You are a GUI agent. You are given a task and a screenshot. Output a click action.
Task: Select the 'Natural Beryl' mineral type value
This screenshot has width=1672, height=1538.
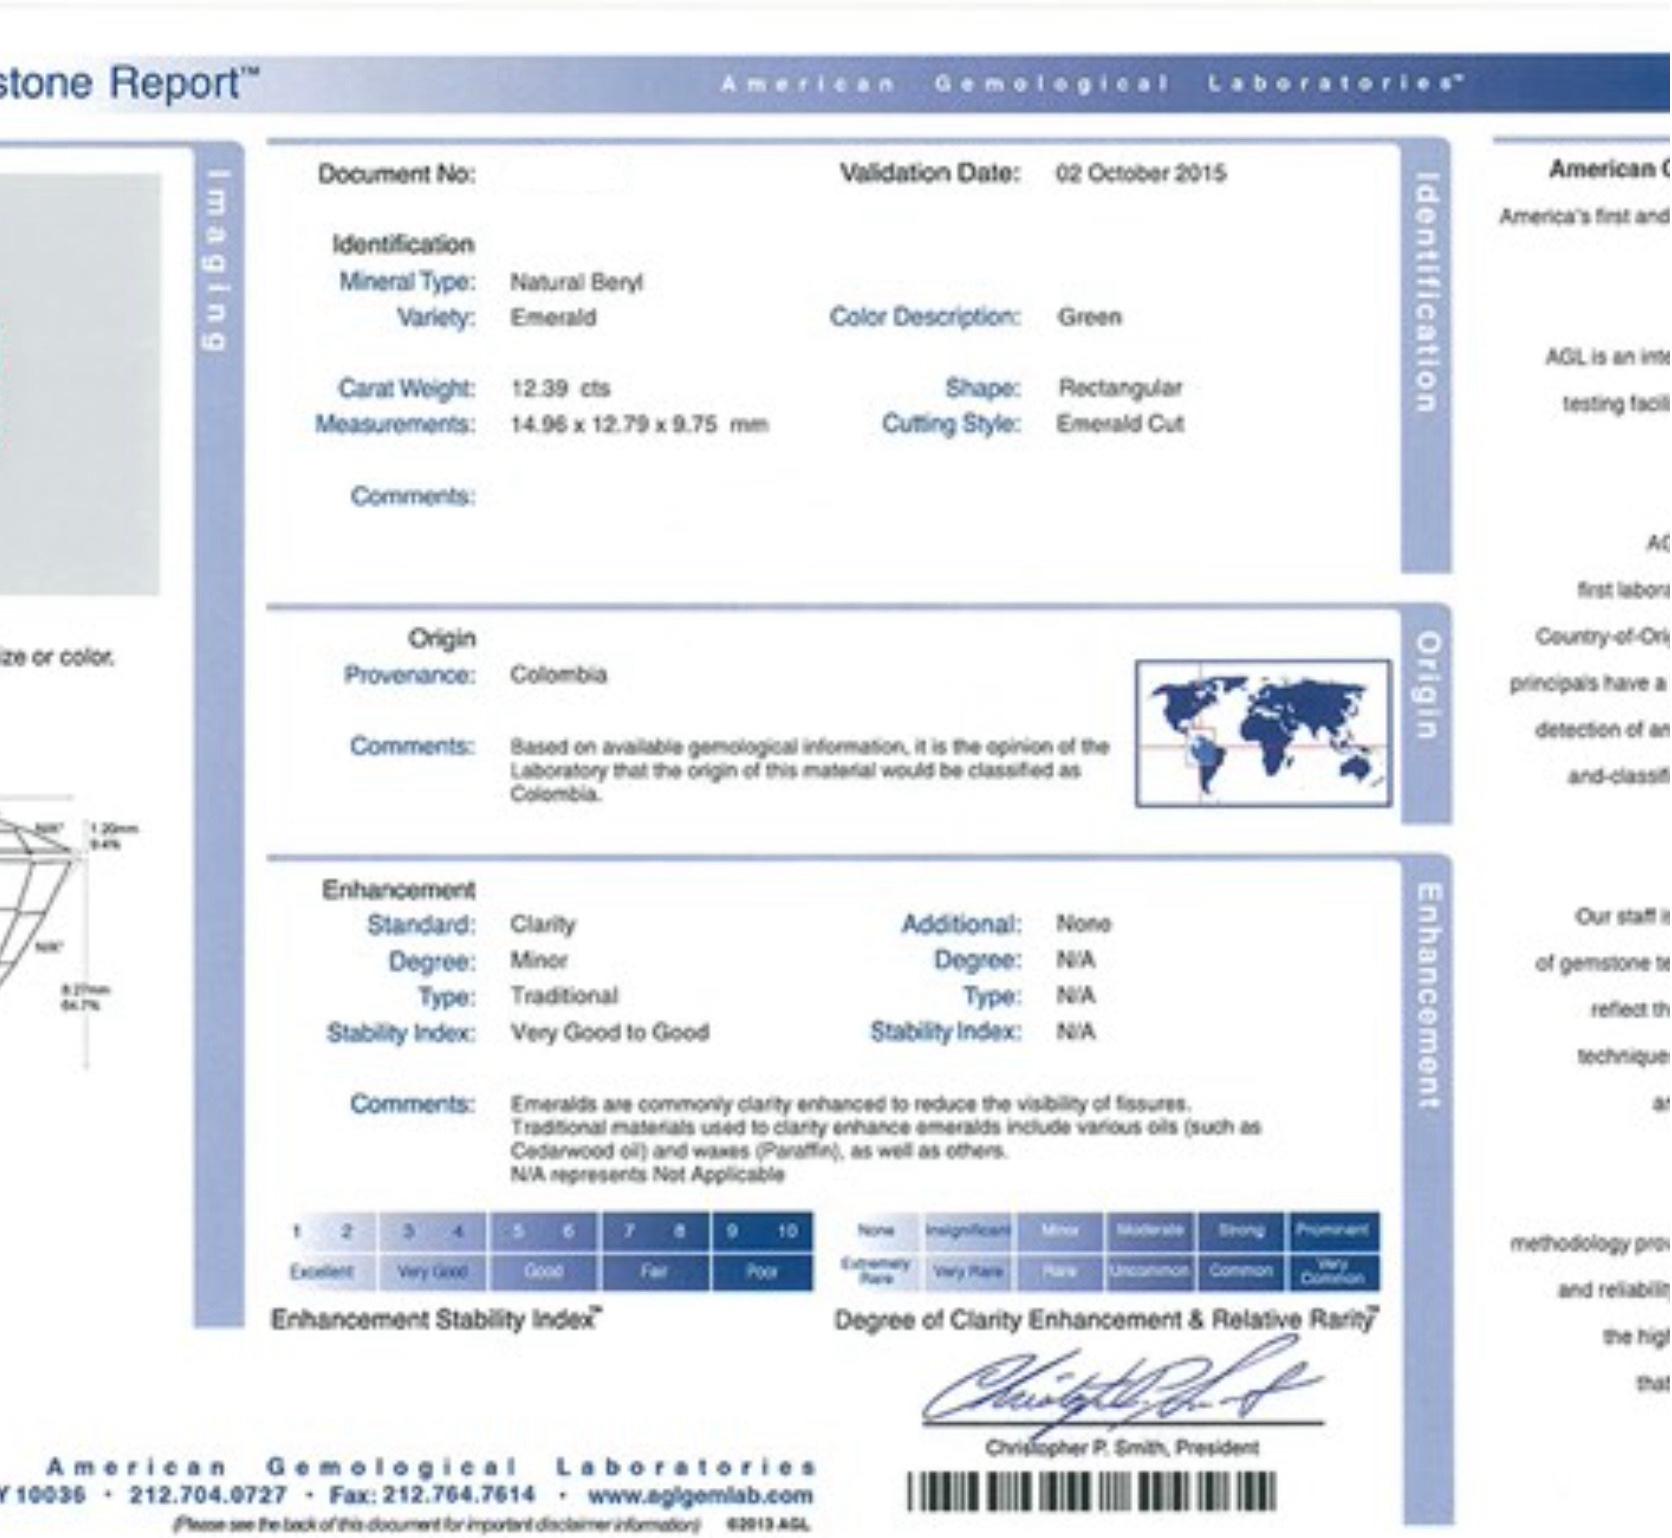tap(577, 282)
